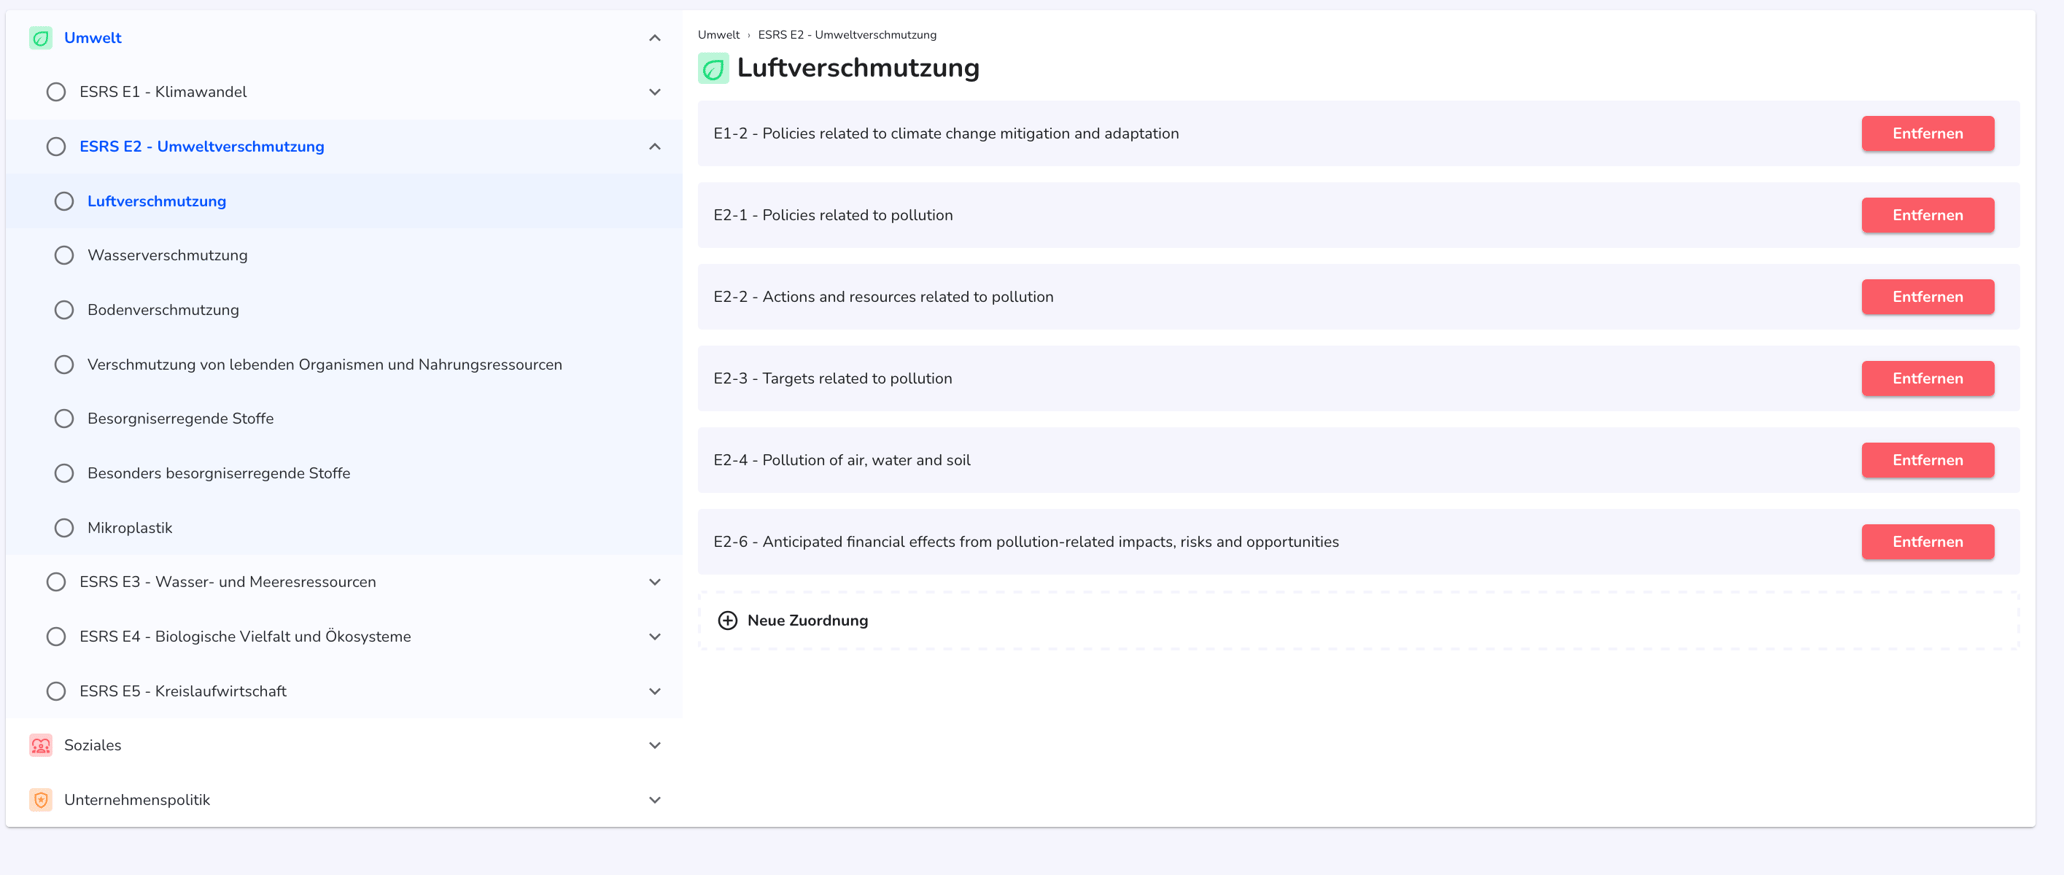Expand ESRS E4 - Biologische Vielfalt chevron
This screenshot has height=875, width=2064.
(655, 637)
